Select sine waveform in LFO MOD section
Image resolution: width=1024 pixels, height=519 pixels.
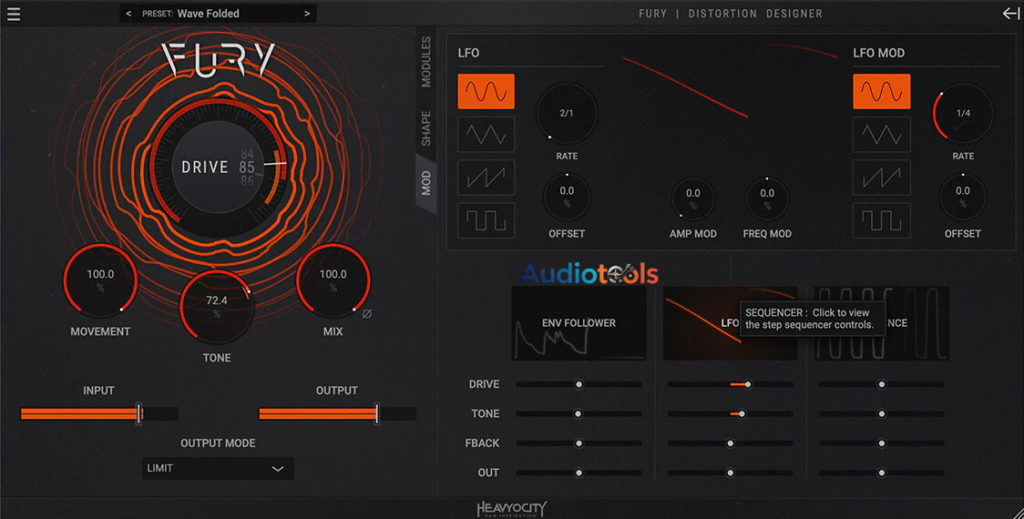click(x=882, y=91)
